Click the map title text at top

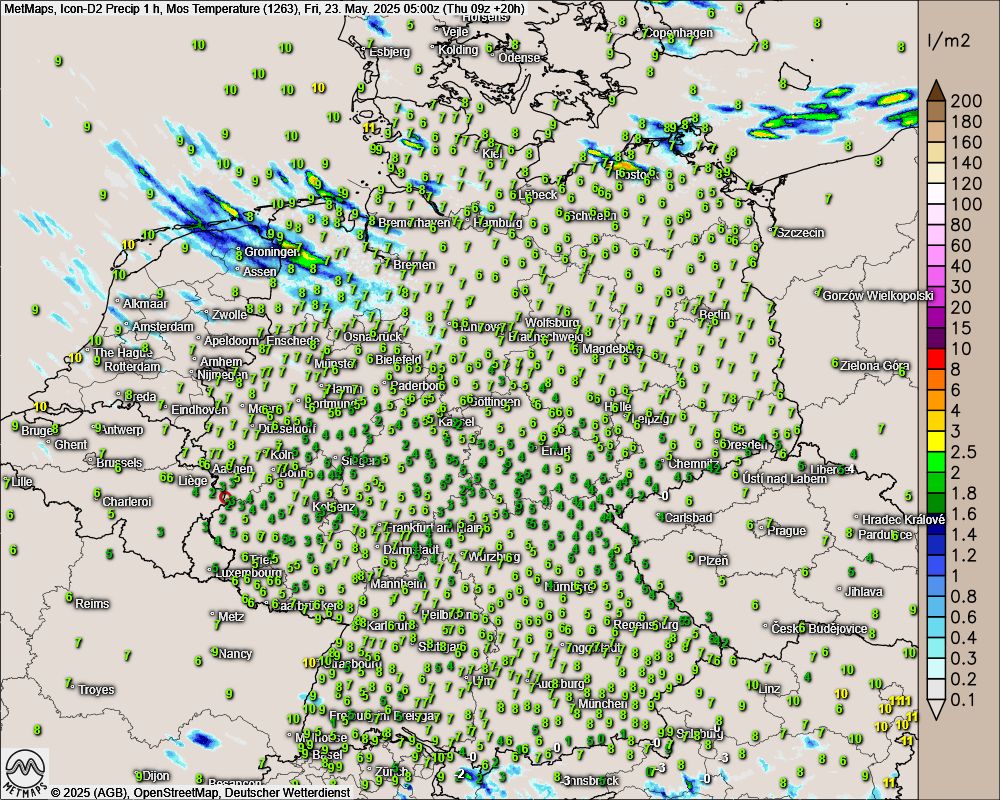point(265,8)
